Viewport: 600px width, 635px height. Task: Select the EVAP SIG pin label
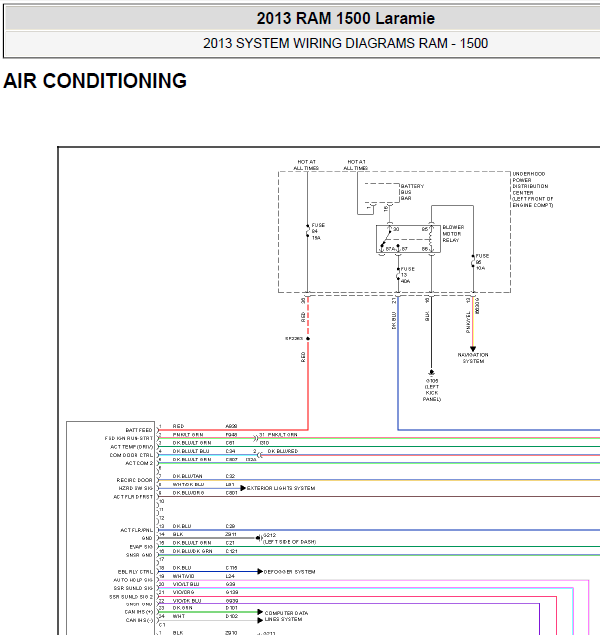(x=140, y=547)
